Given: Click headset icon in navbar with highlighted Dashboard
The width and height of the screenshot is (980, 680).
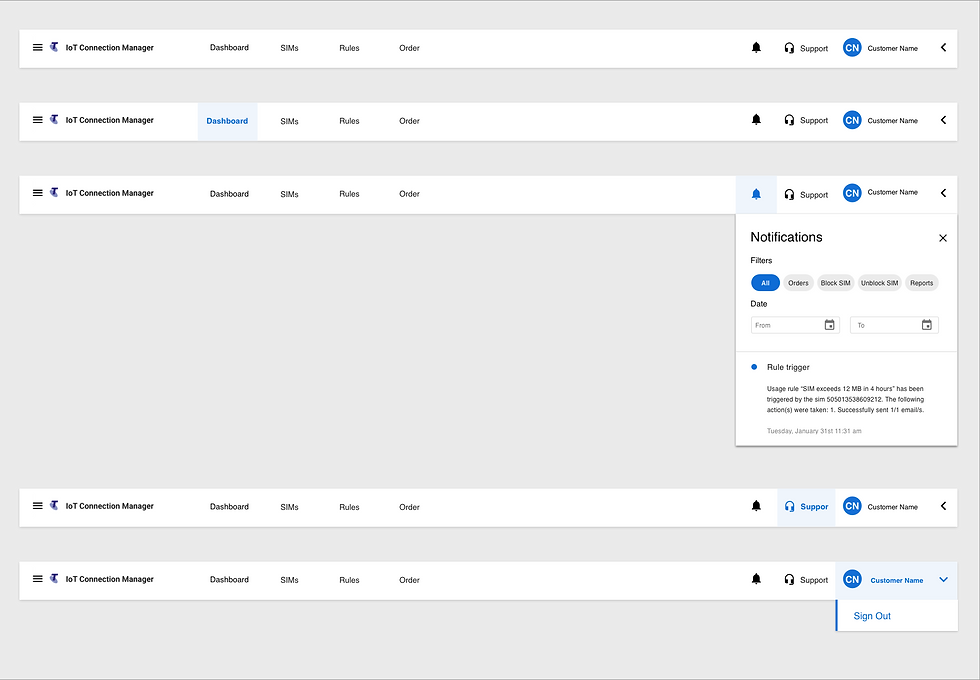Looking at the screenshot, I should point(789,120).
